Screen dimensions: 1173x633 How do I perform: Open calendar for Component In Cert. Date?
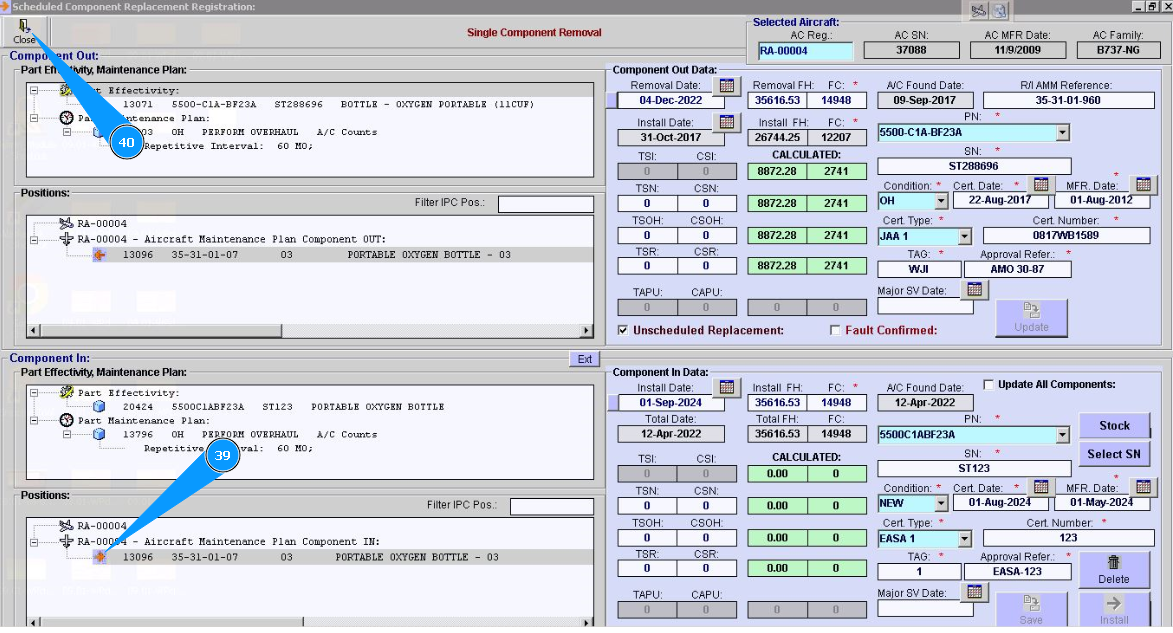tap(1041, 487)
